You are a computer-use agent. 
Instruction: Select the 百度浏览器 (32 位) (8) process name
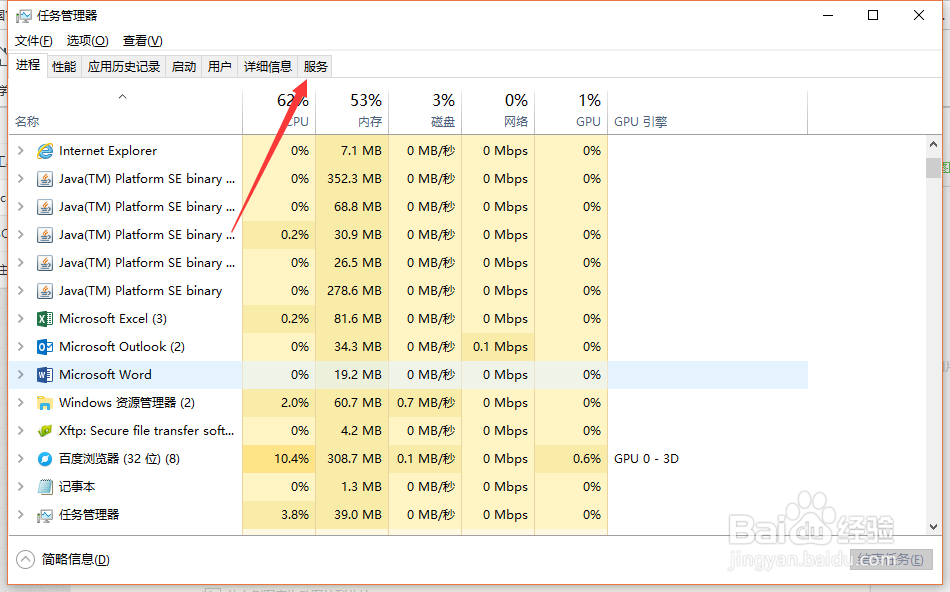coord(119,459)
